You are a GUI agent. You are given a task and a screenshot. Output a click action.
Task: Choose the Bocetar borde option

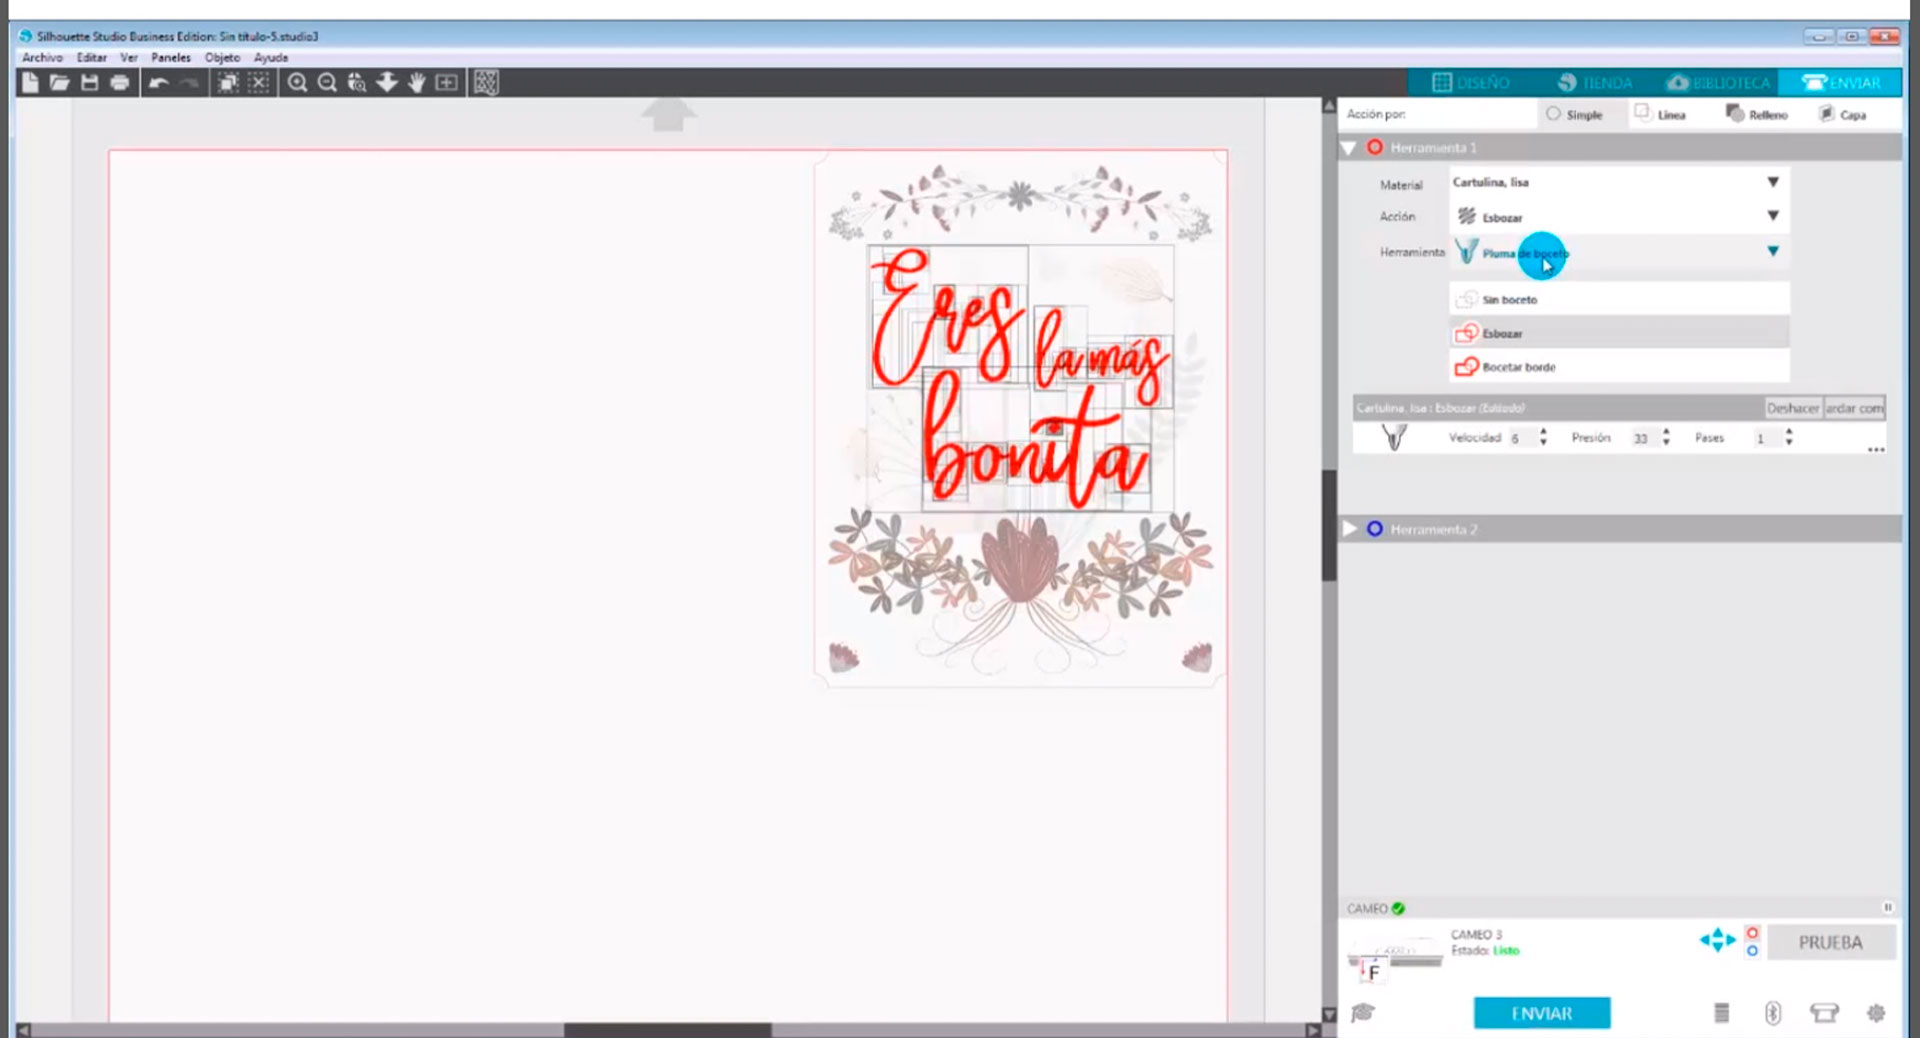coord(1619,367)
